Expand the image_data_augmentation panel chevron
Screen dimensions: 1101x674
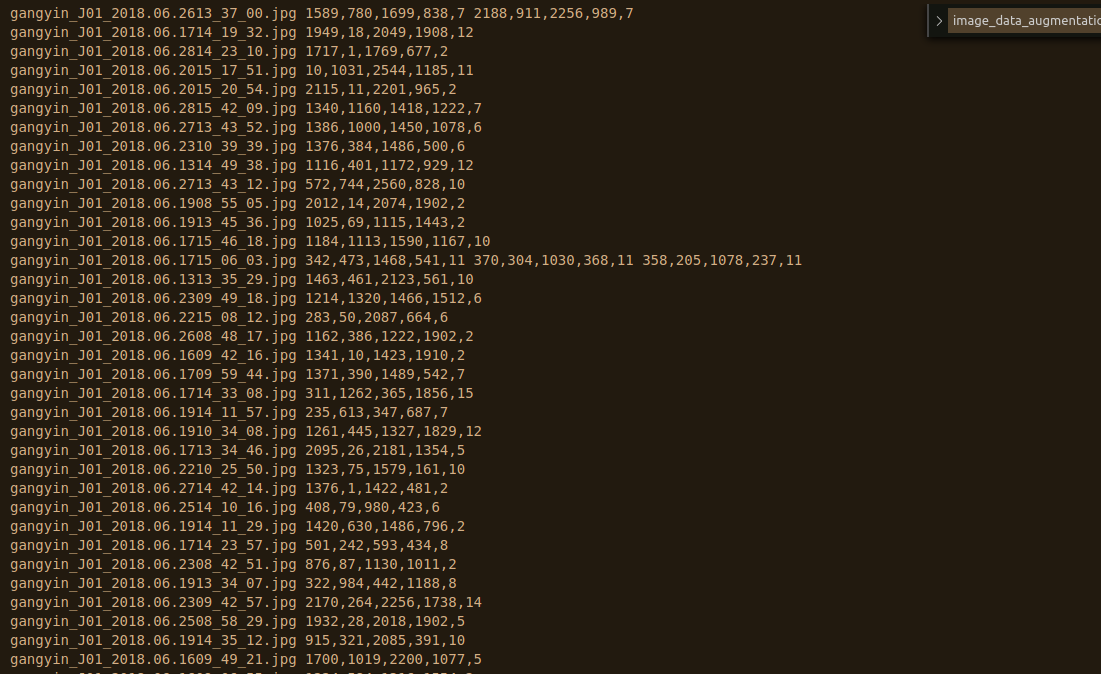pyautogui.click(x=939, y=19)
